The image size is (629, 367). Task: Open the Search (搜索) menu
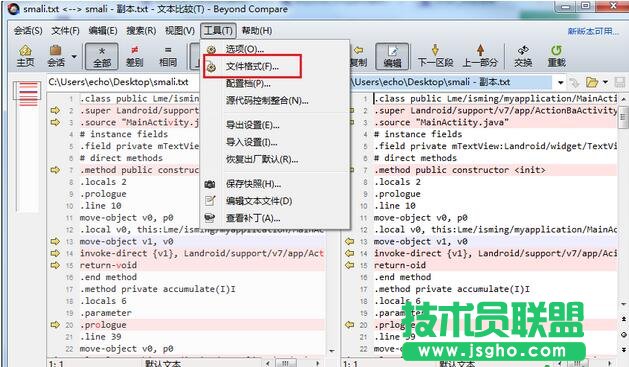tap(141, 30)
